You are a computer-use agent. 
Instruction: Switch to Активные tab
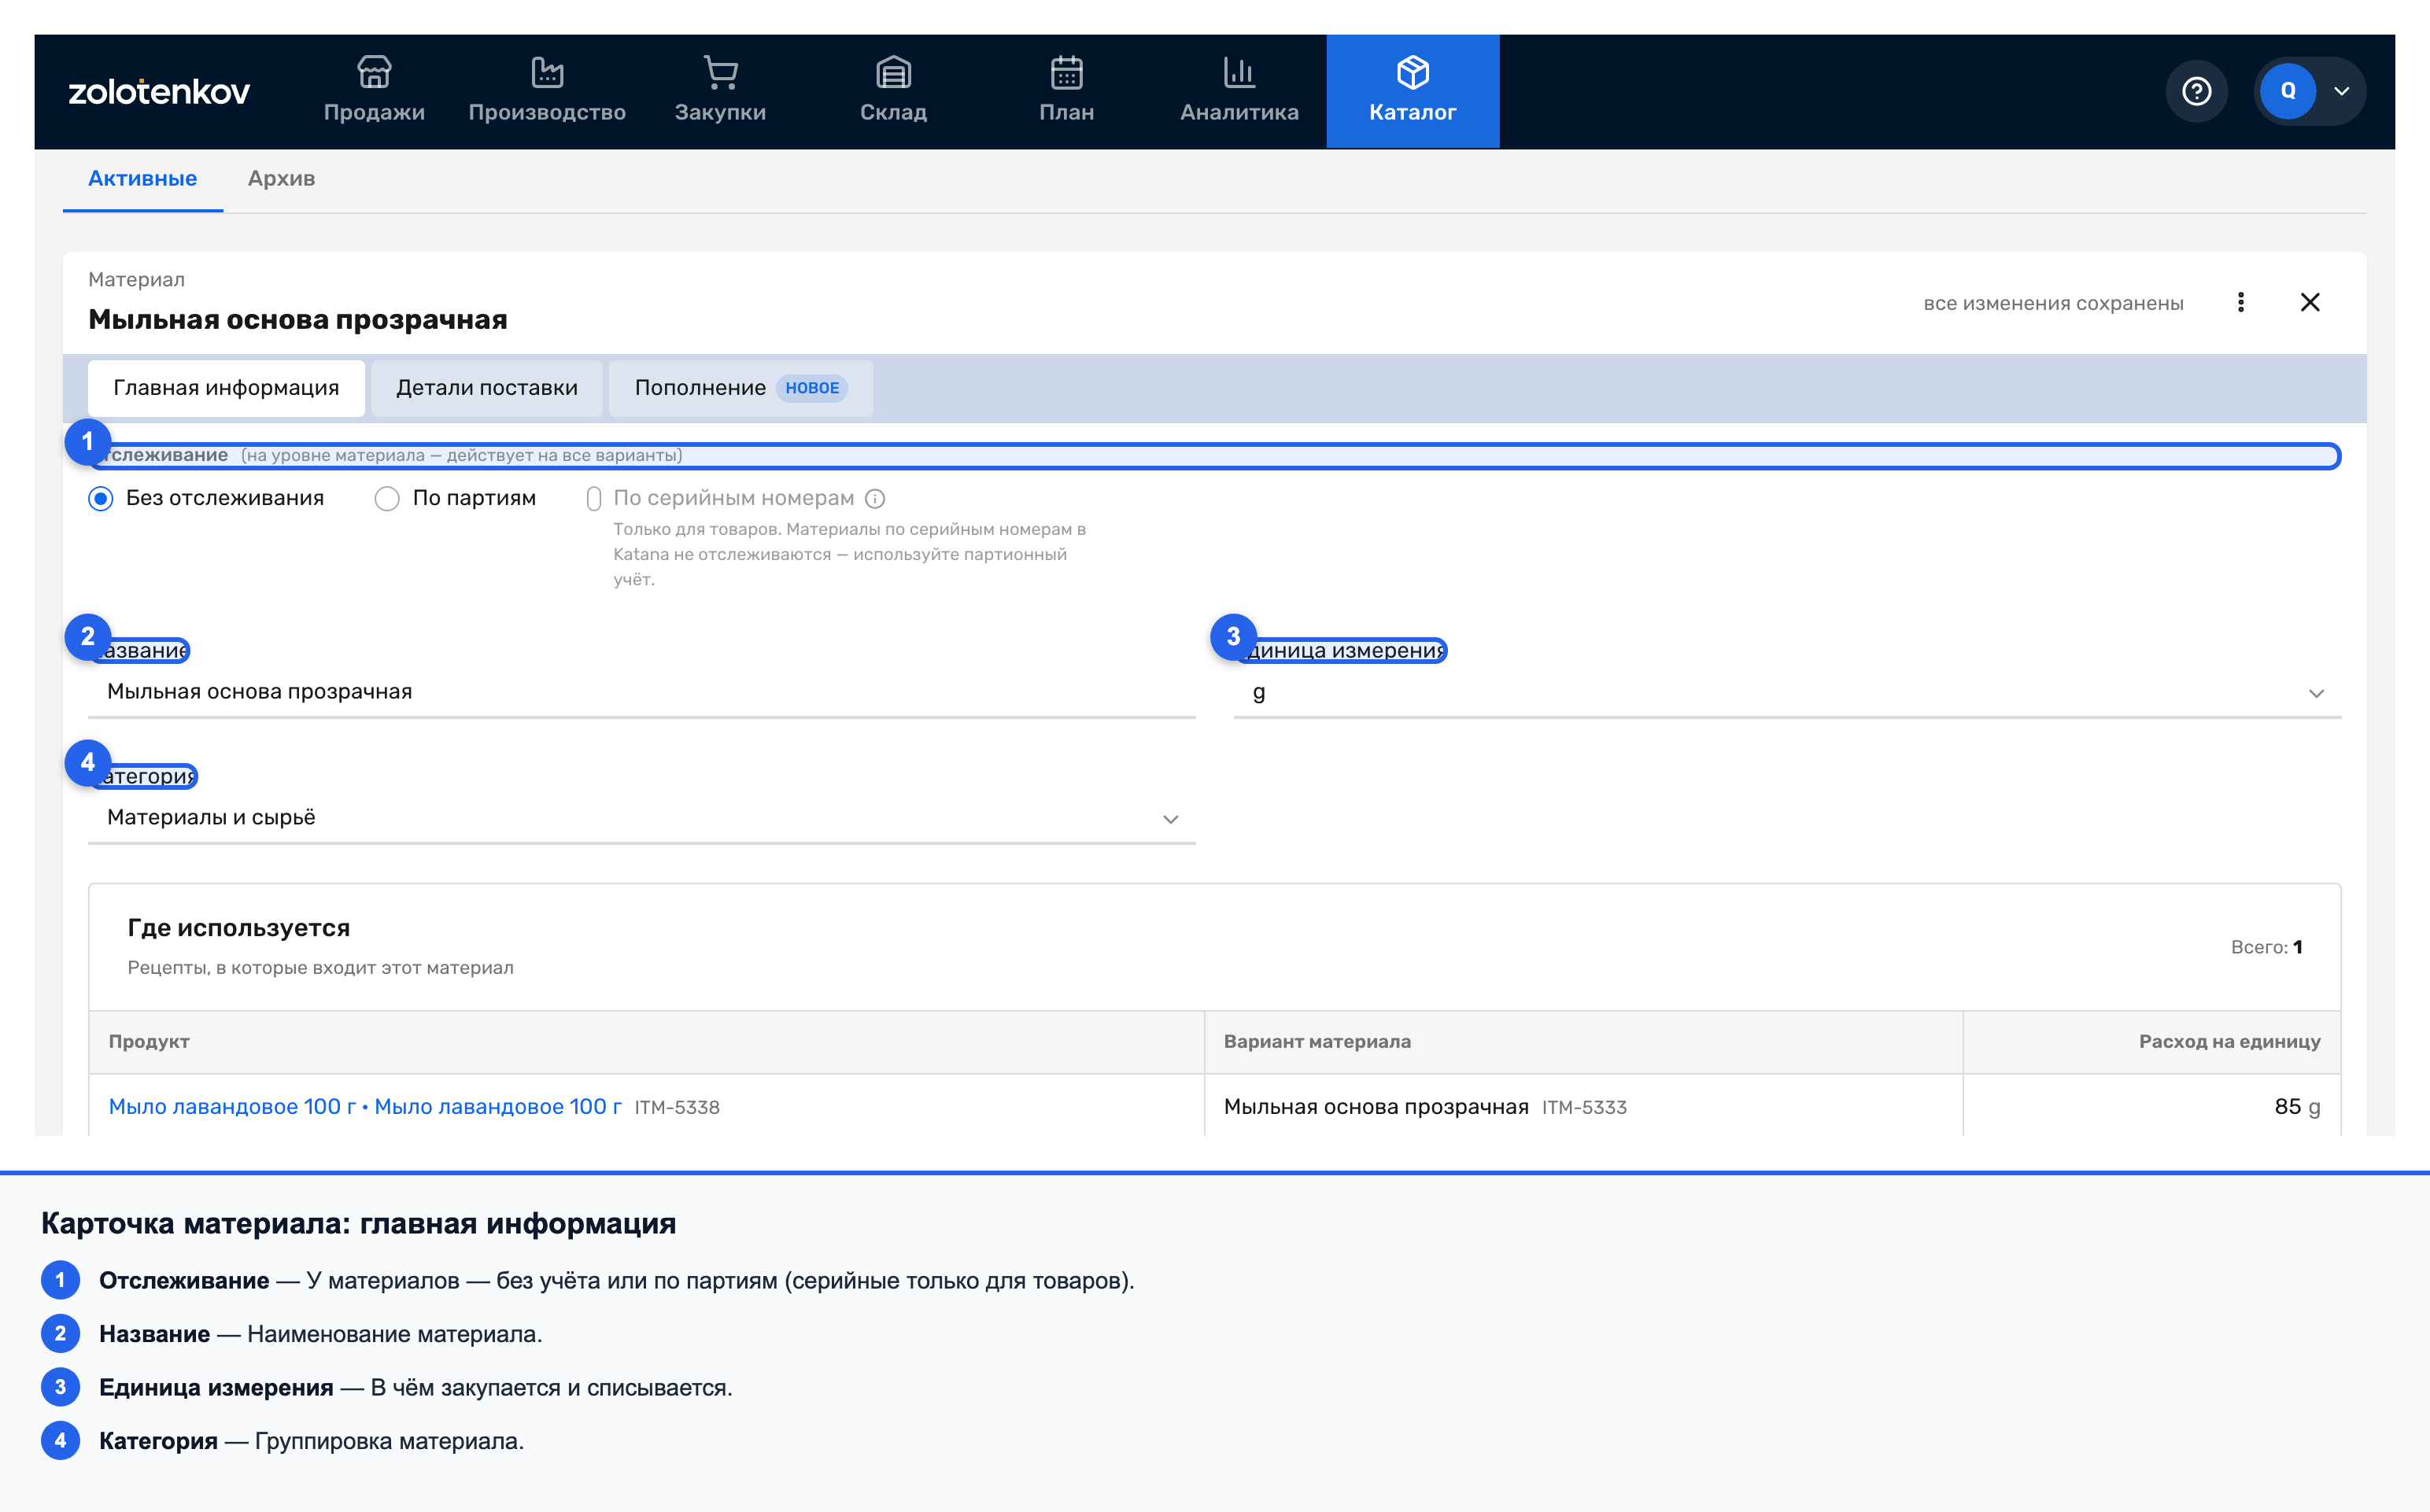[x=143, y=179]
